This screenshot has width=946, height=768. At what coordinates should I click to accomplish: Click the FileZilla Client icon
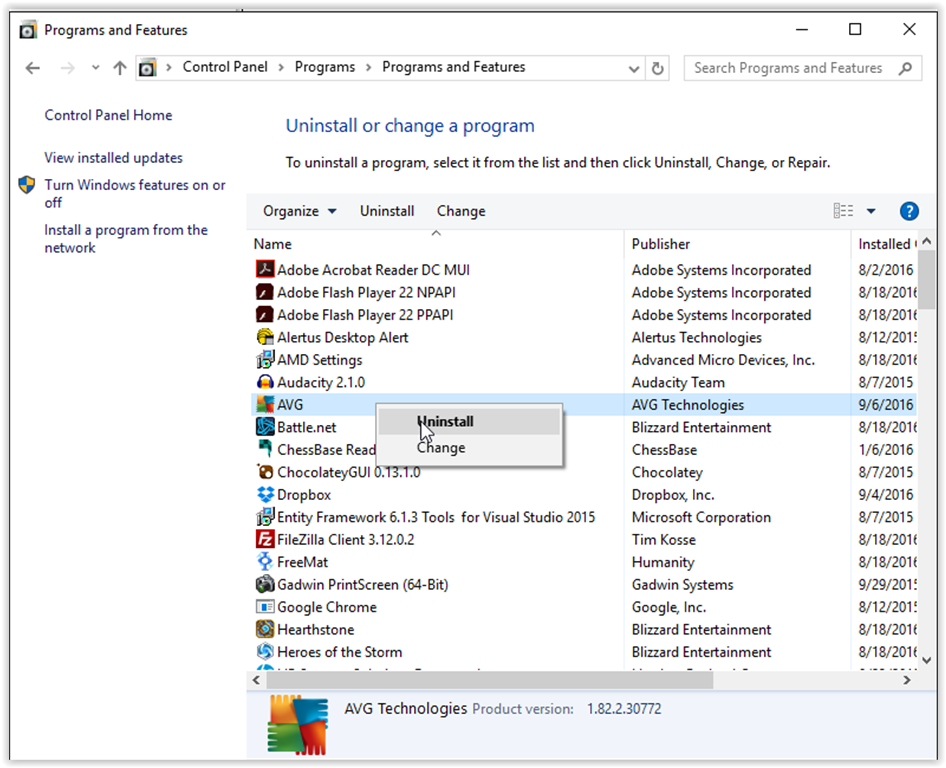265,539
